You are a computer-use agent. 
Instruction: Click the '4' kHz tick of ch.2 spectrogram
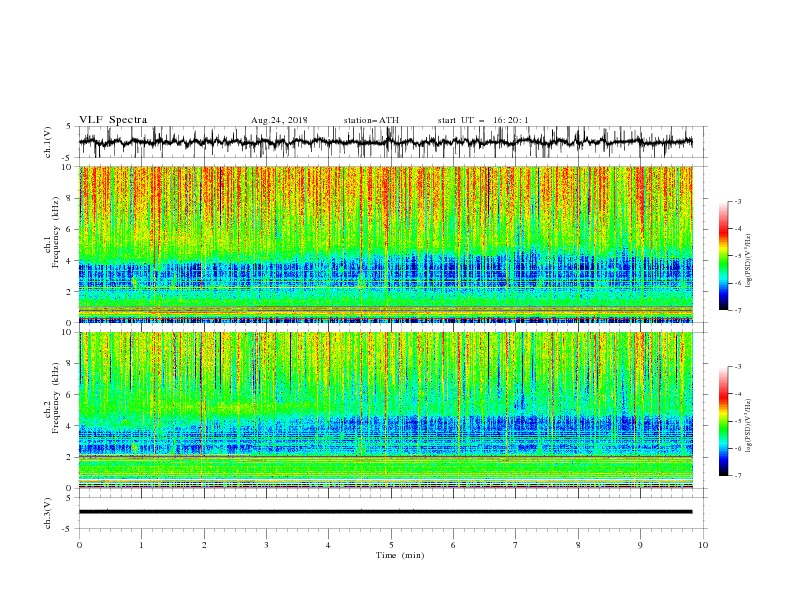[x=70, y=426]
